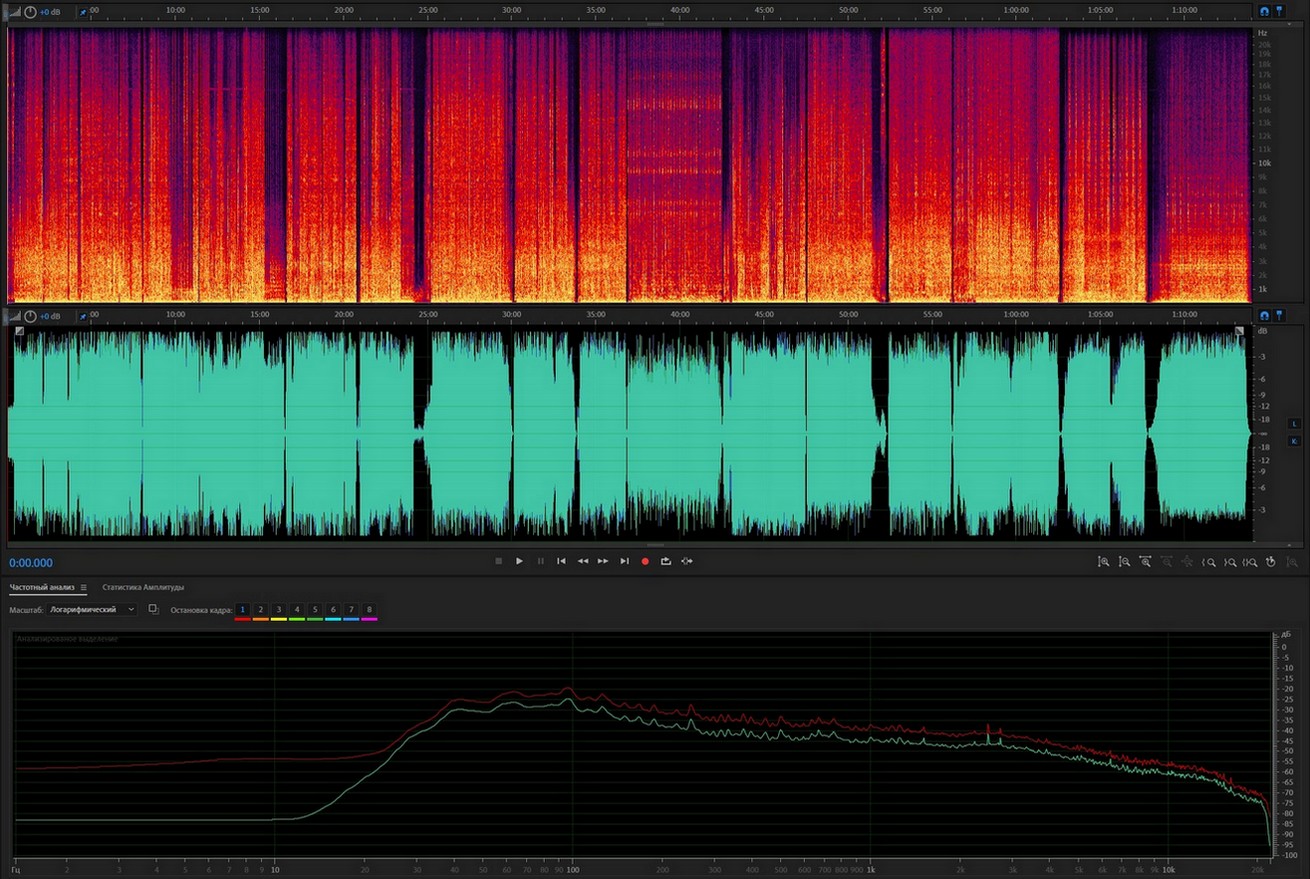The width and height of the screenshot is (1310, 879).
Task: Toggle Loop Playback icon
Action: [x=666, y=561]
